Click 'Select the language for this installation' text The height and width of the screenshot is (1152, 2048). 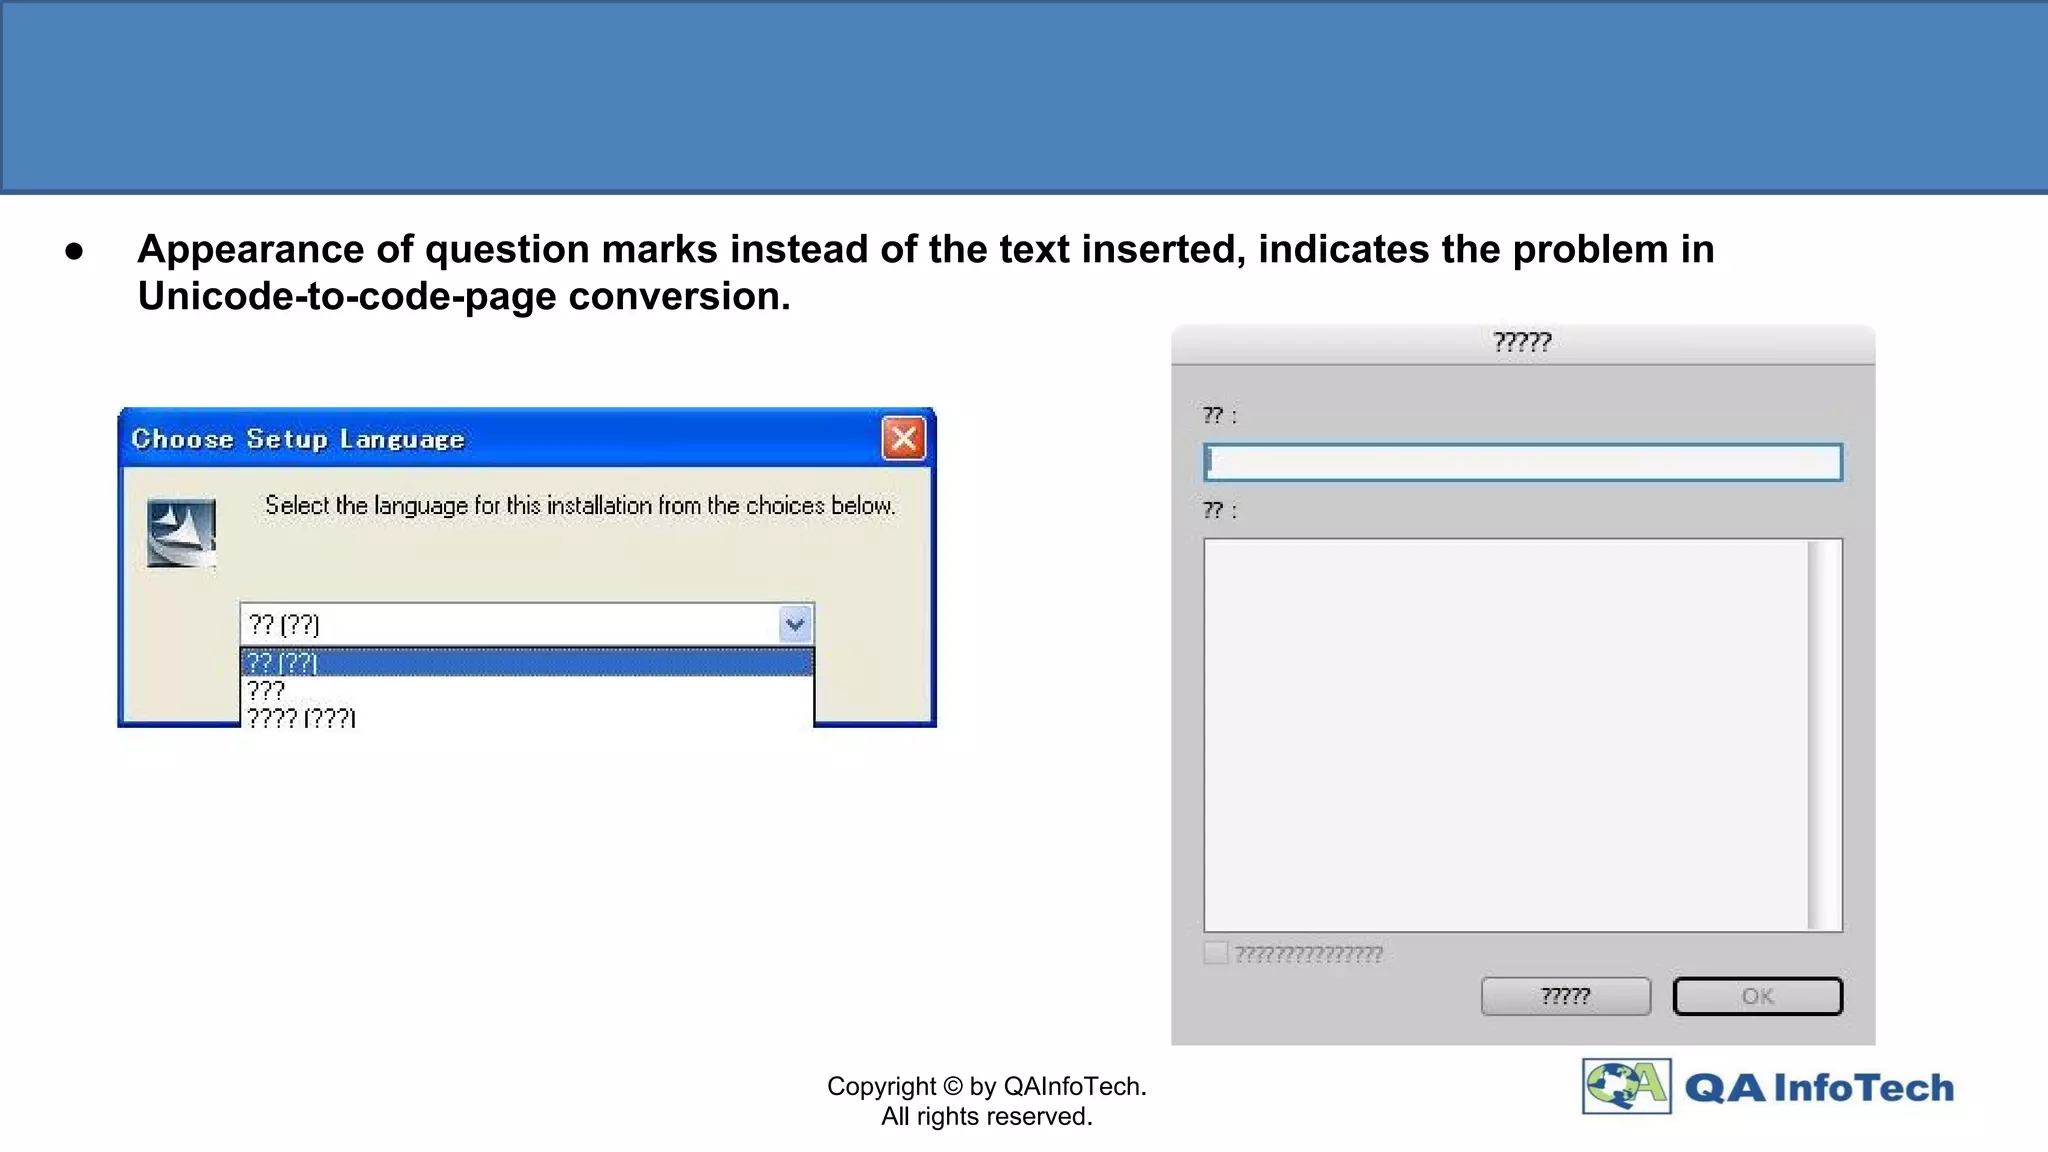580,505
